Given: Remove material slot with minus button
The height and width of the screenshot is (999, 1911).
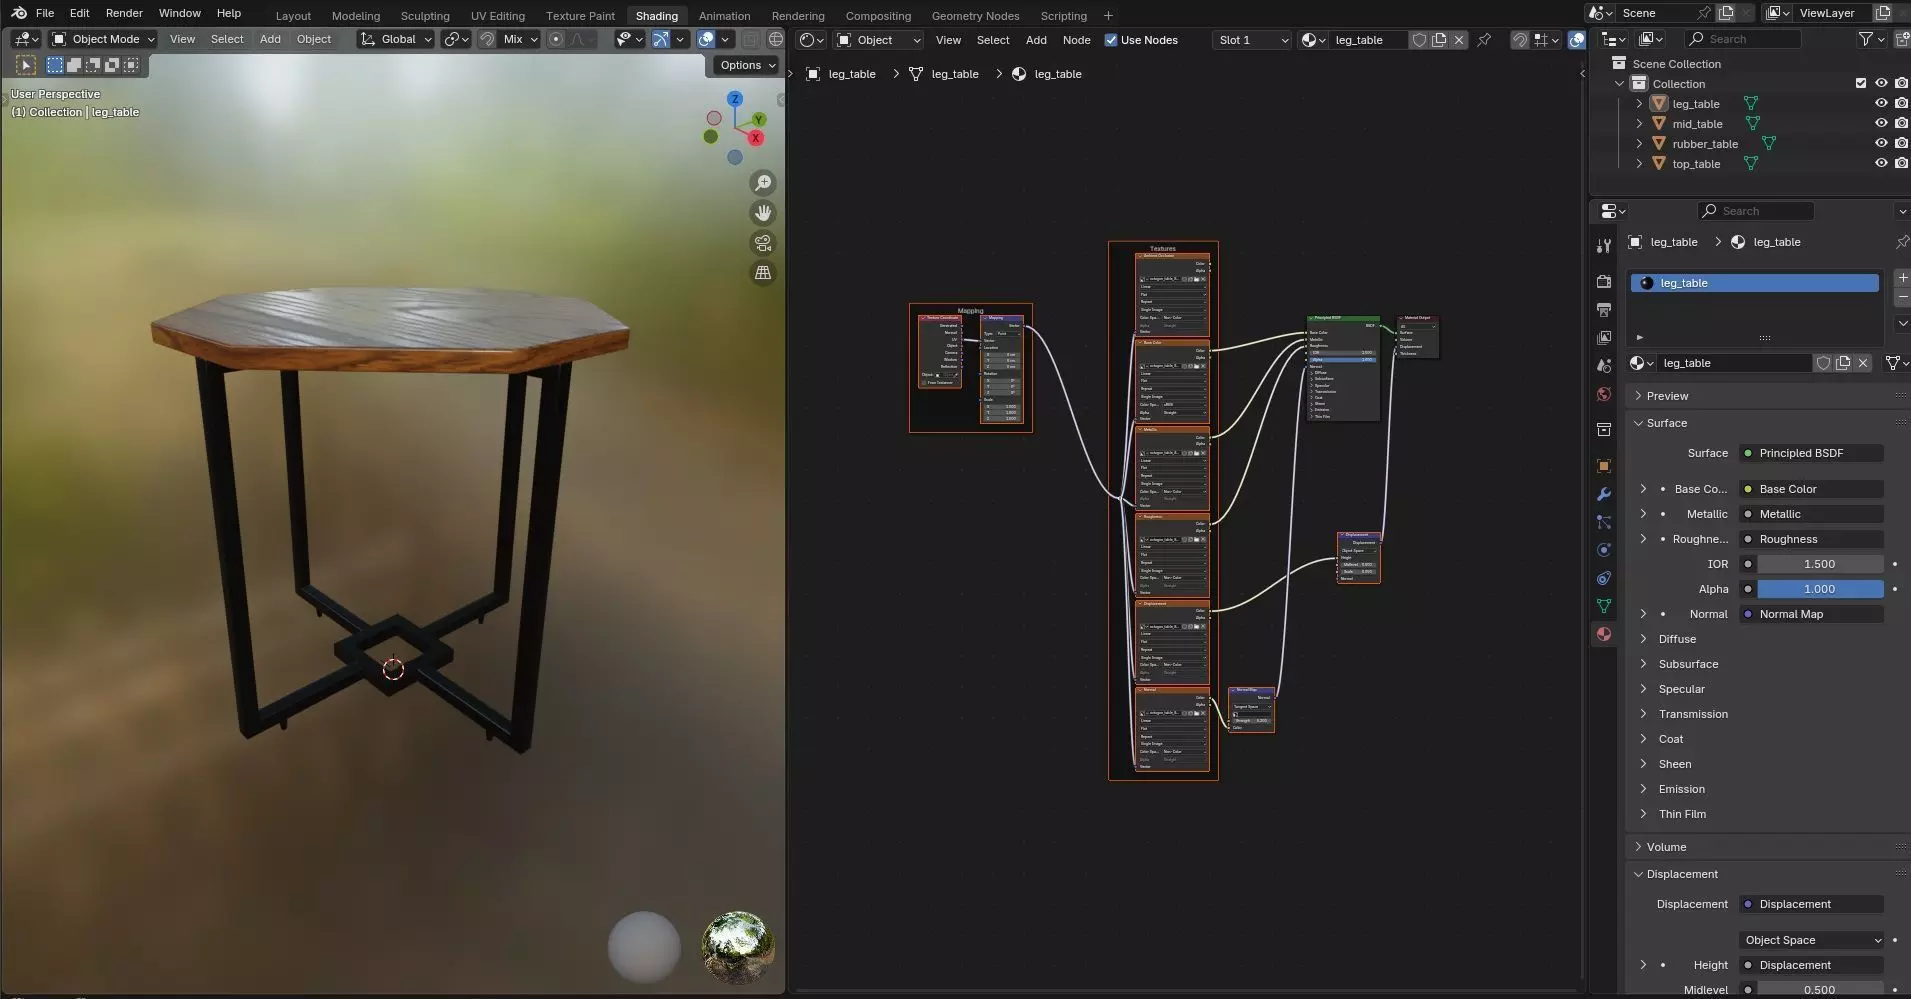Looking at the screenshot, I should click(x=1902, y=298).
